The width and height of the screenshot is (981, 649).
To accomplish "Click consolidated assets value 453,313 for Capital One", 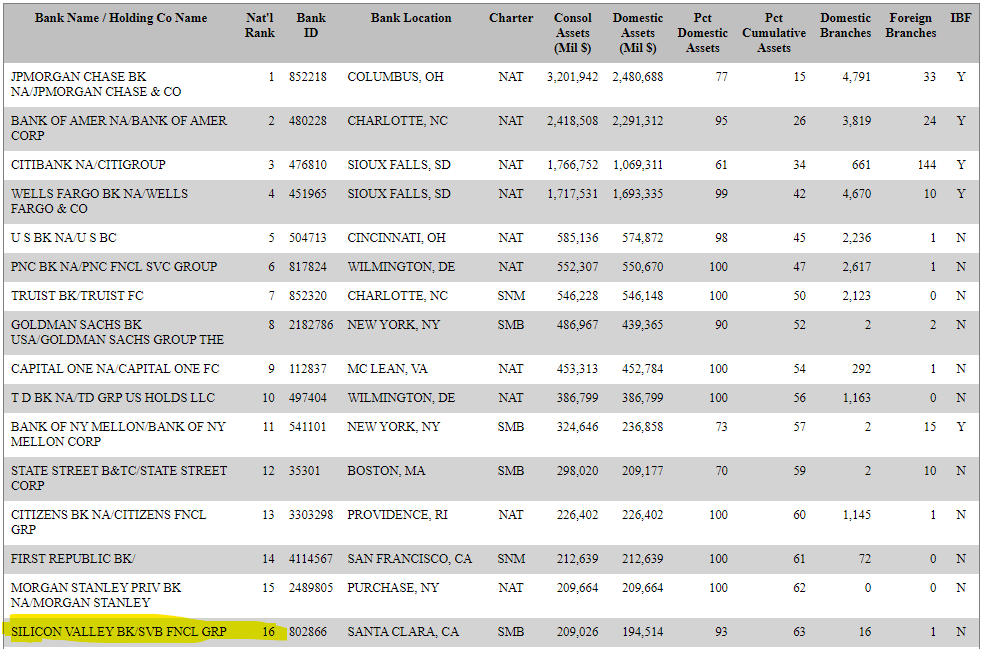I will [x=577, y=369].
